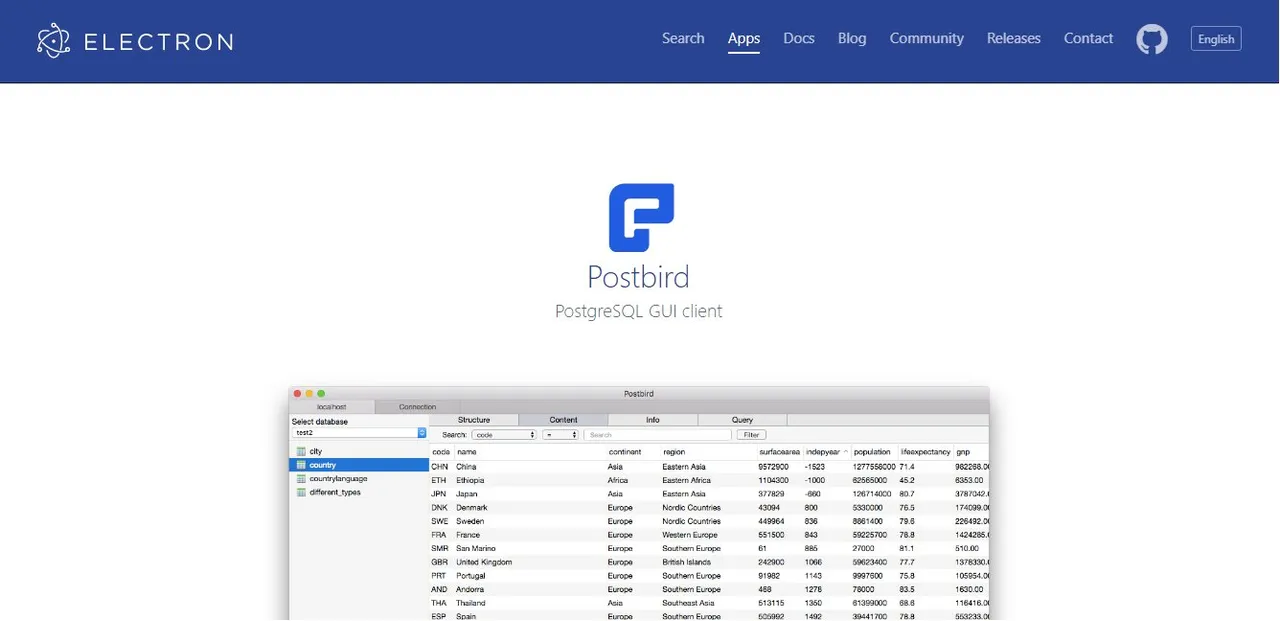Click the 'Southeast Asia' region cell

(689, 603)
